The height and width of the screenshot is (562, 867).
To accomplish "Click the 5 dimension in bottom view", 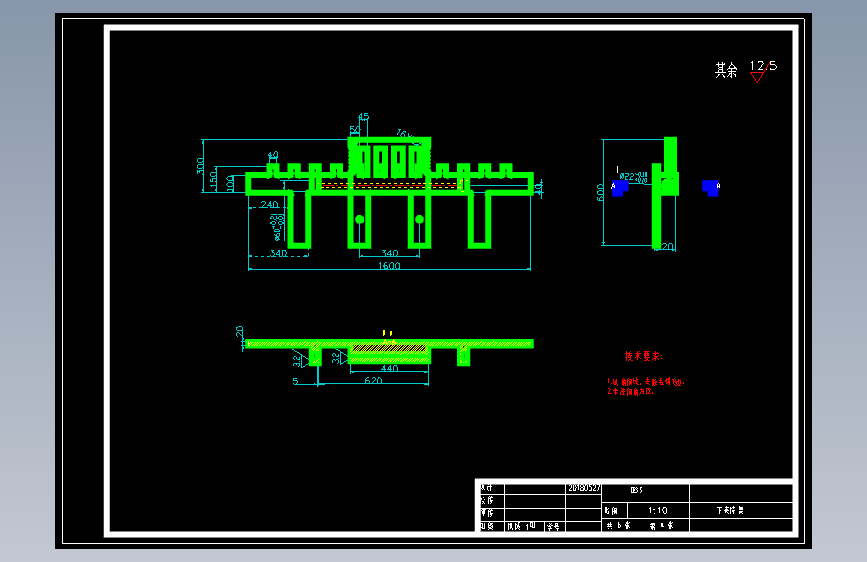I will pyautogui.click(x=295, y=381).
